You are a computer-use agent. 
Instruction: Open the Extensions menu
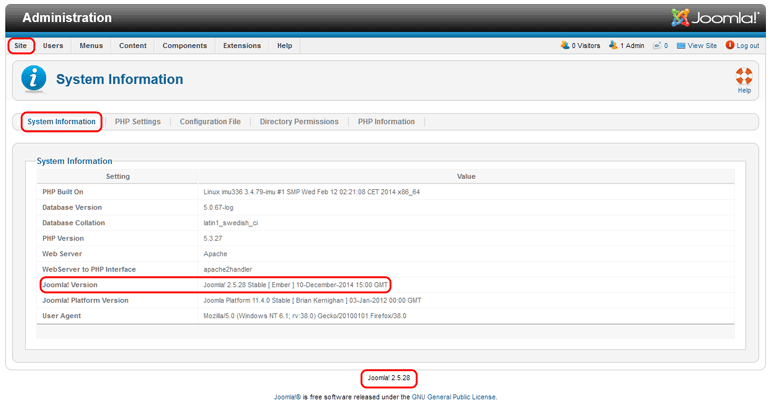click(242, 46)
